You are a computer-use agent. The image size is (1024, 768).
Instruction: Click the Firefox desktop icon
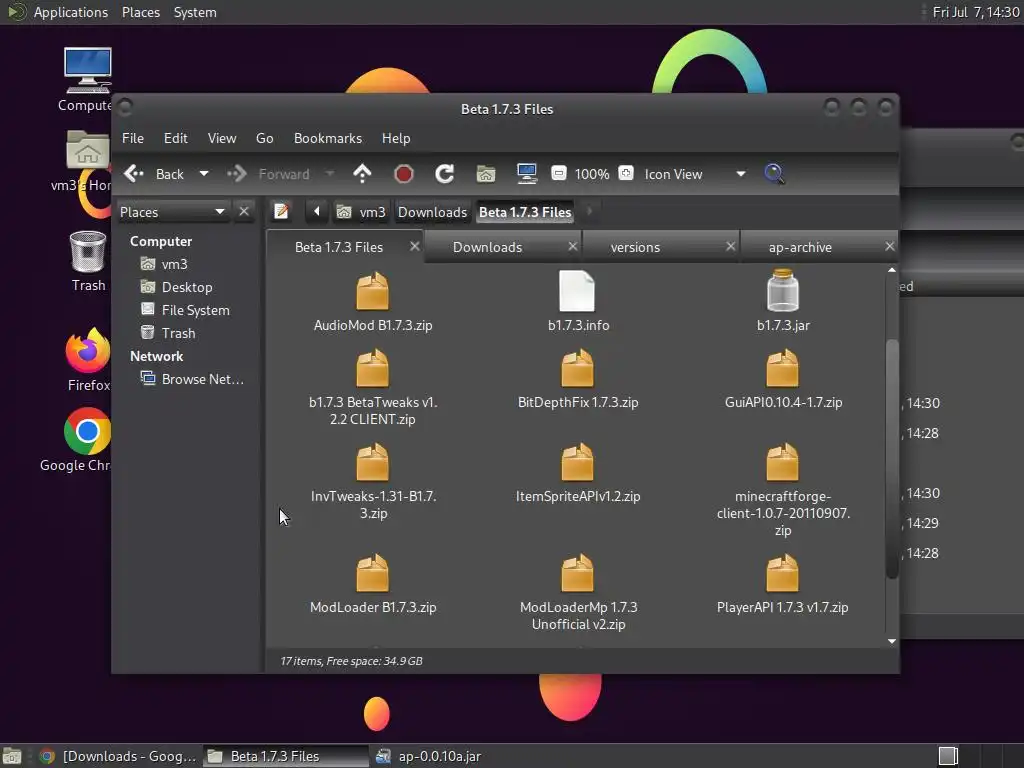[x=88, y=351]
